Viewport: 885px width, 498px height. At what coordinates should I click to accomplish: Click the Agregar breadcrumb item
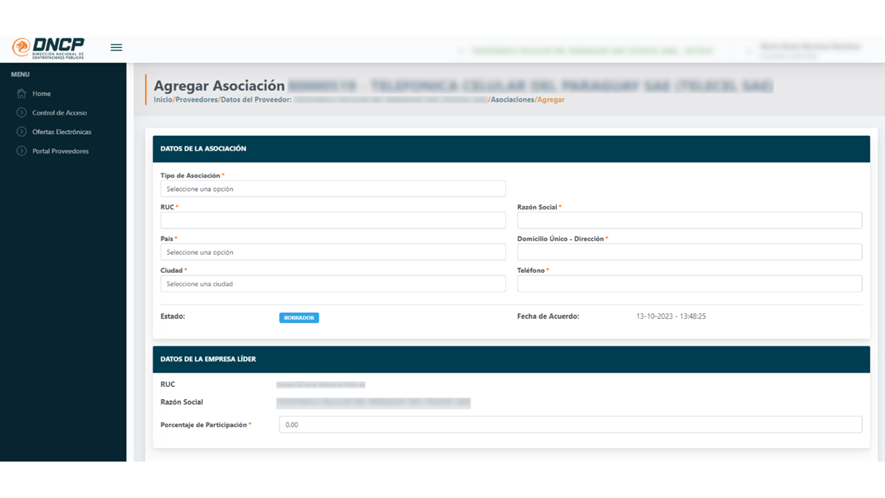[551, 100]
